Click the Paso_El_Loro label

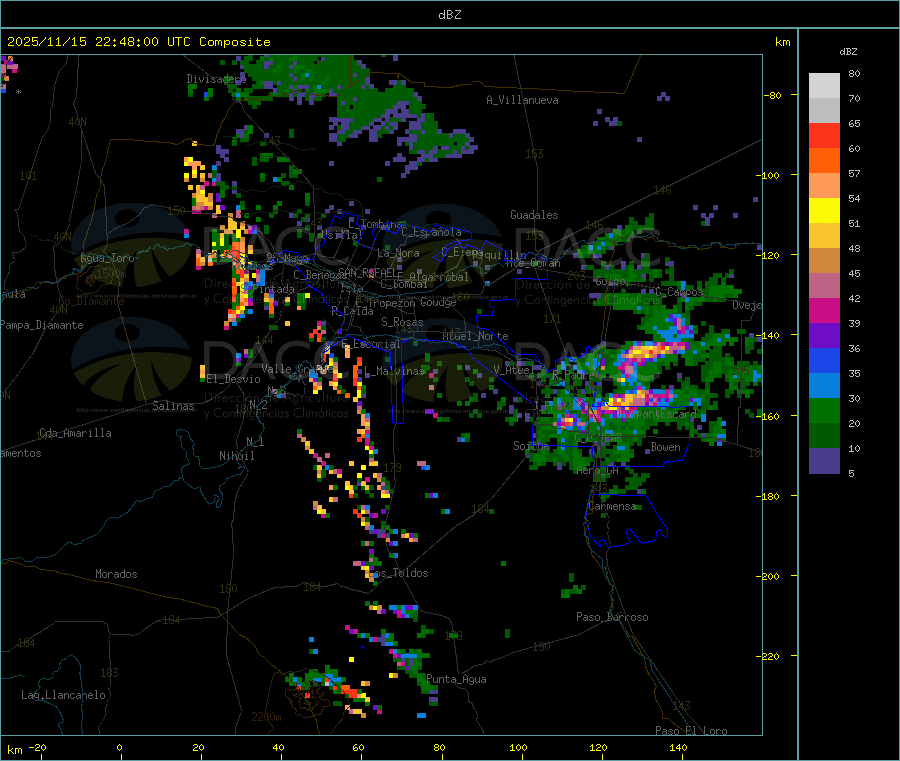(692, 731)
